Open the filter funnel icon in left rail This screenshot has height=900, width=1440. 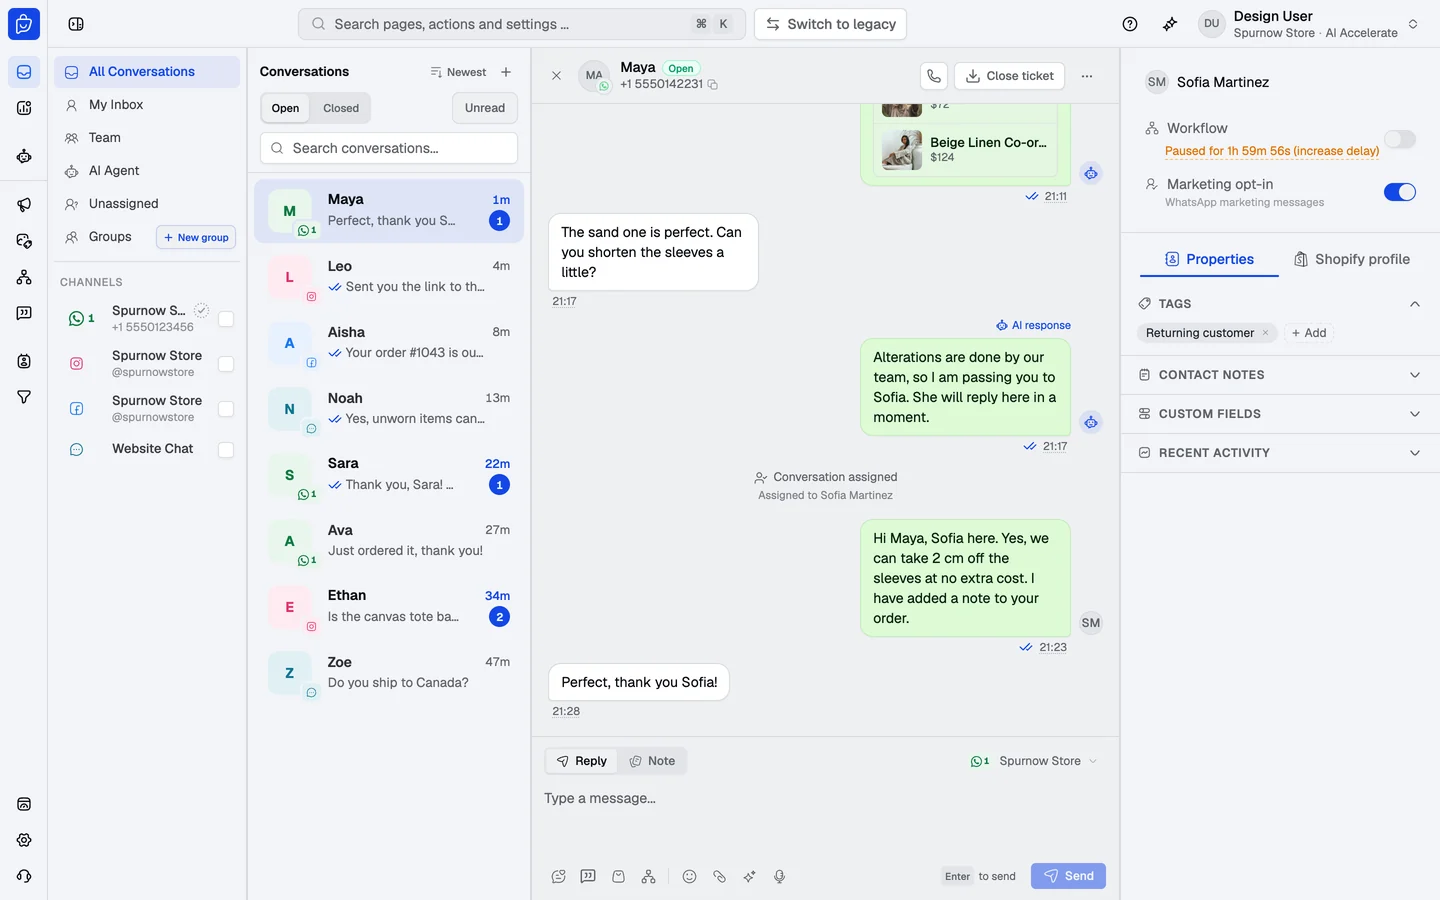(x=24, y=397)
